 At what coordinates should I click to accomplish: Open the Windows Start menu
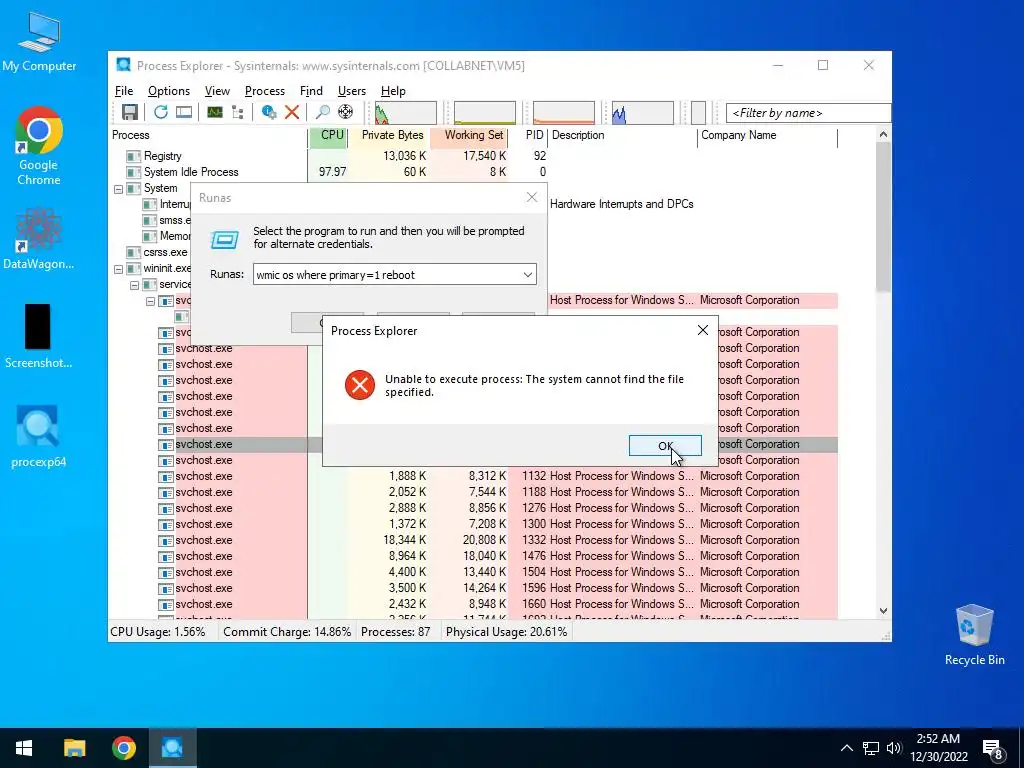point(24,748)
